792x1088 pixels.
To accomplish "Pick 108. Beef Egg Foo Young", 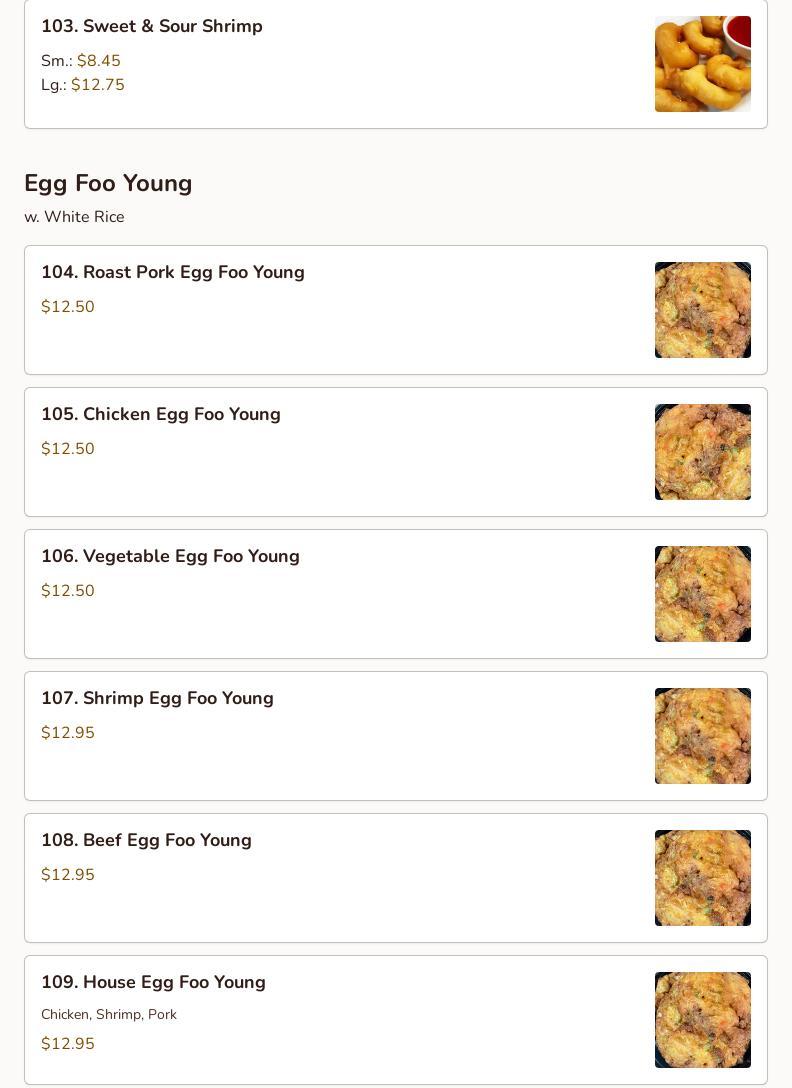I will [x=146, y=840].
